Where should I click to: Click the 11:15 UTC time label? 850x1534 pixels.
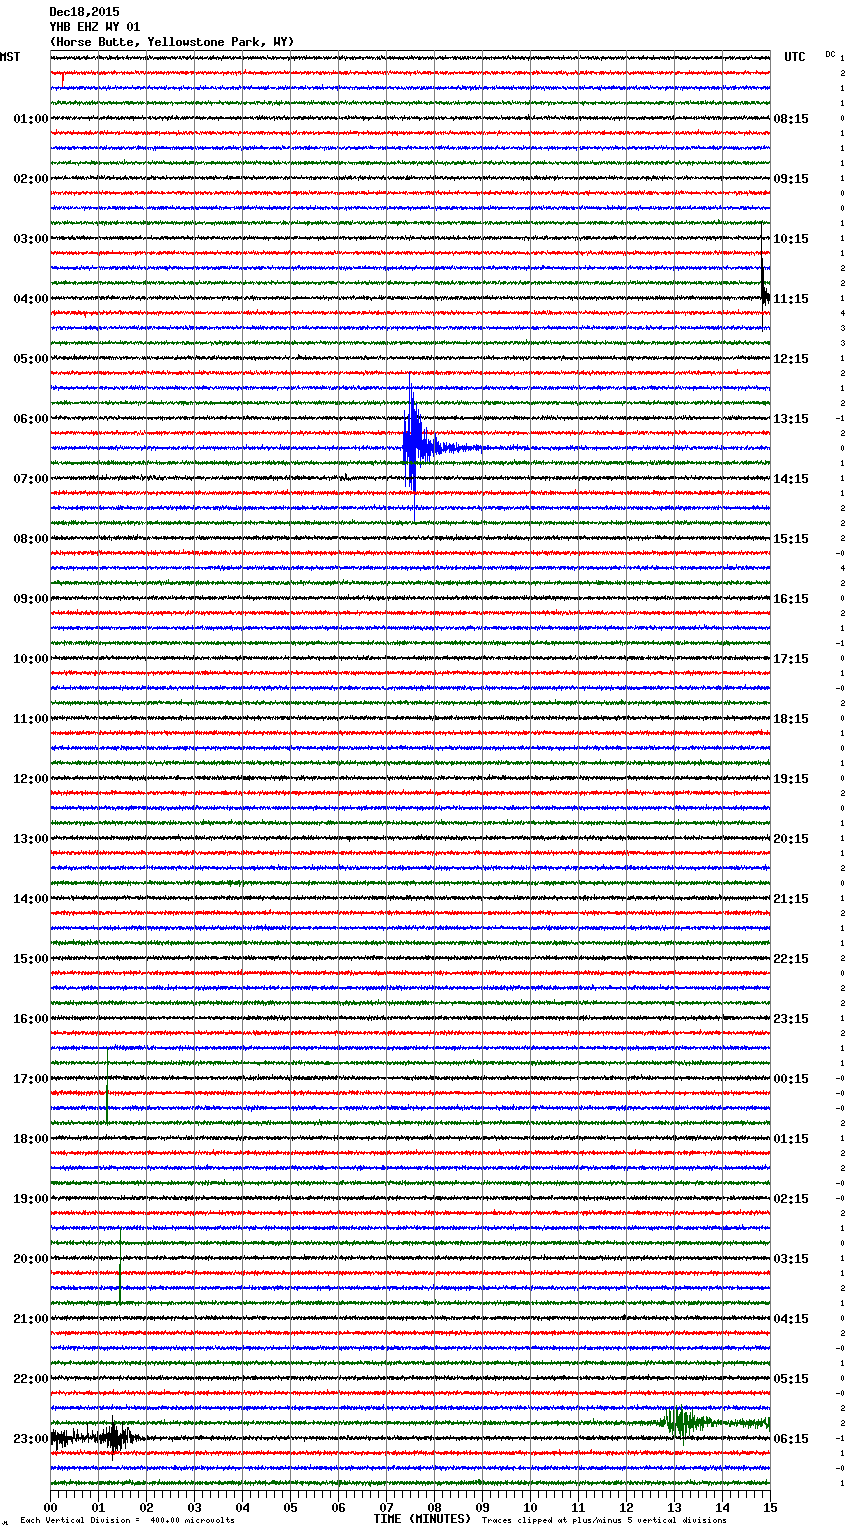click(x=791, y=299)
